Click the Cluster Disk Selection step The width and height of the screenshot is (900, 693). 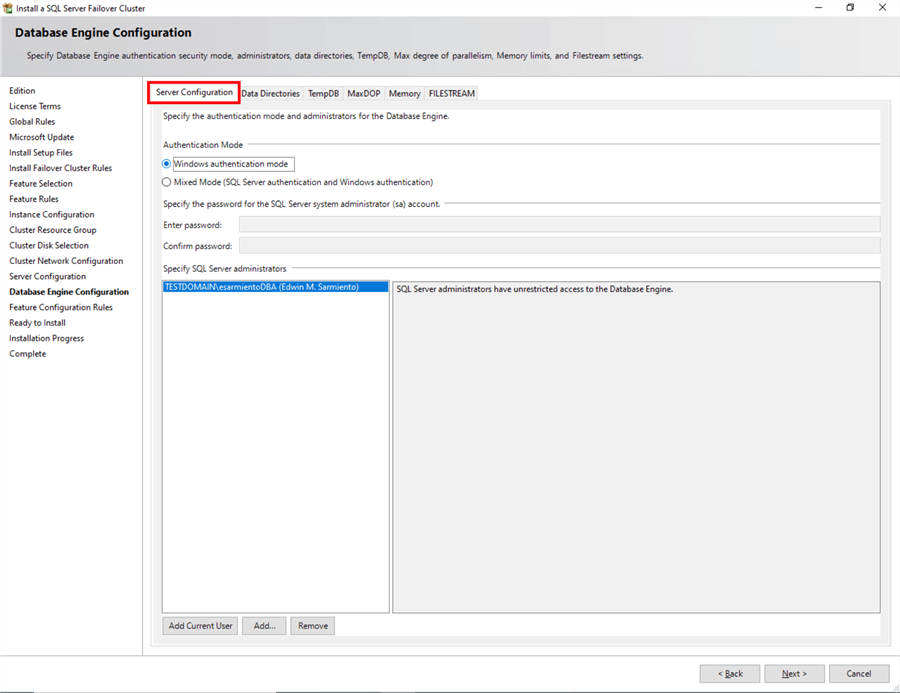coord(49,246)
